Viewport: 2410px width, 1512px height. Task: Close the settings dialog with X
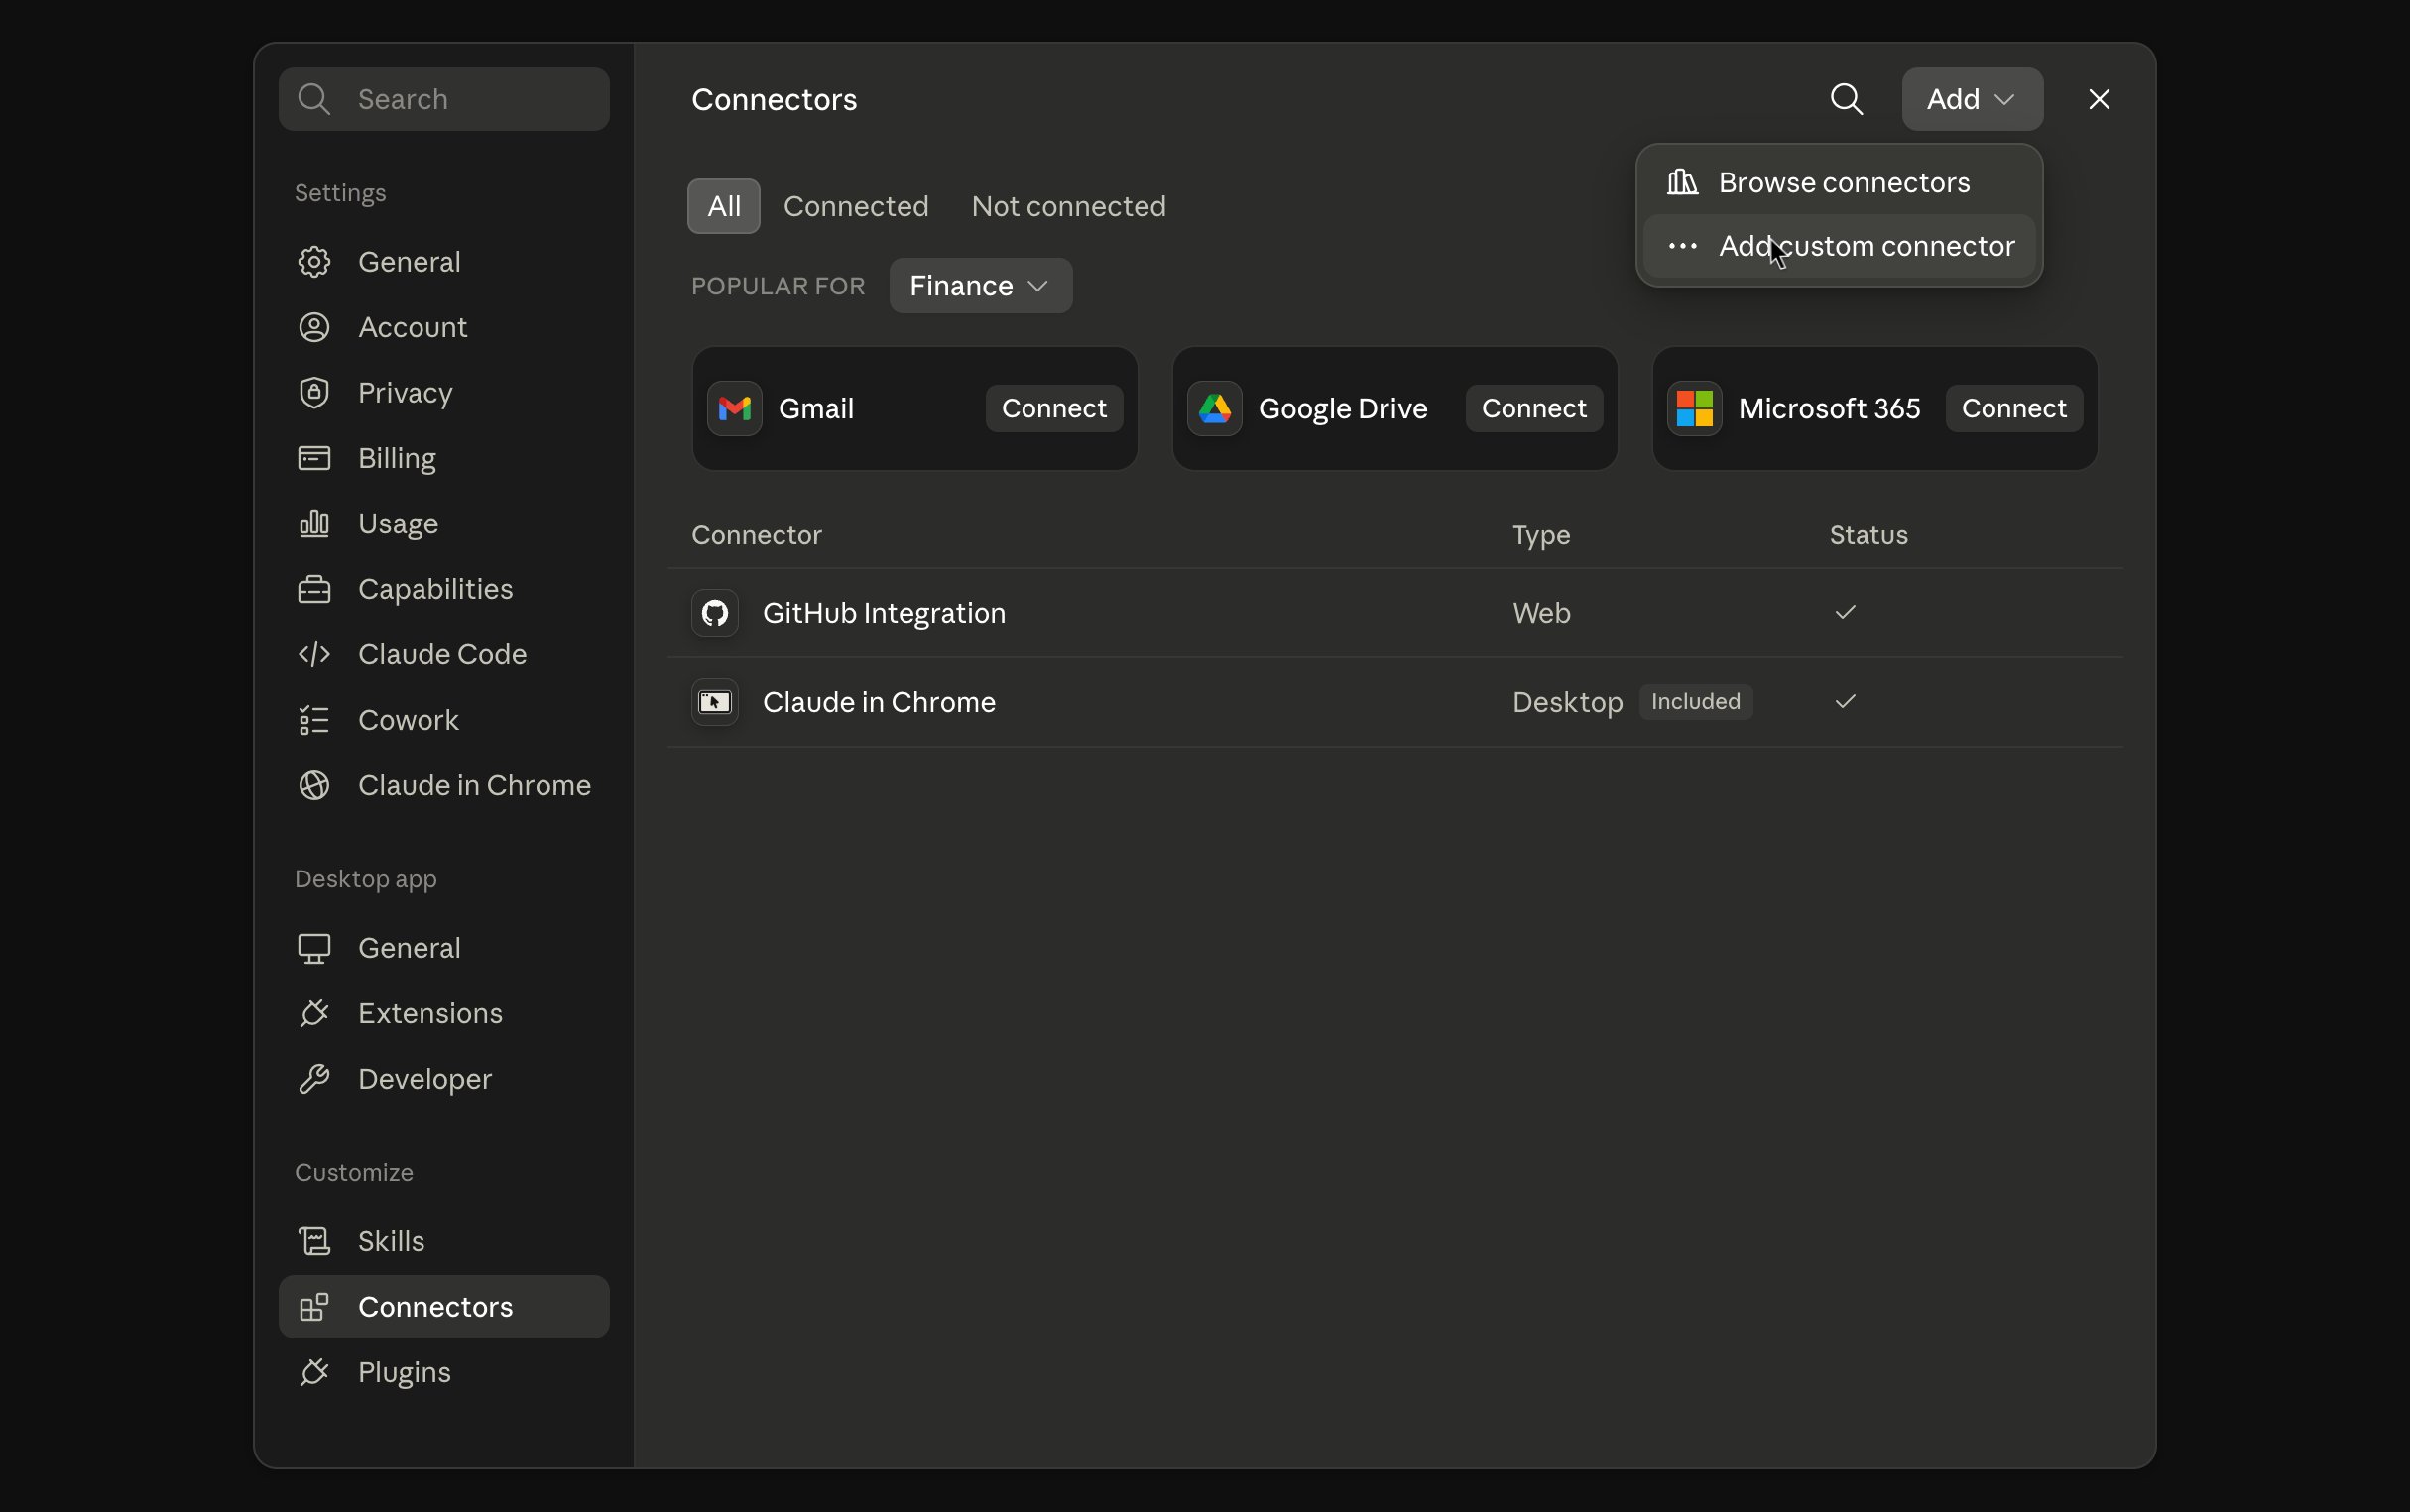coord(2099,99)
